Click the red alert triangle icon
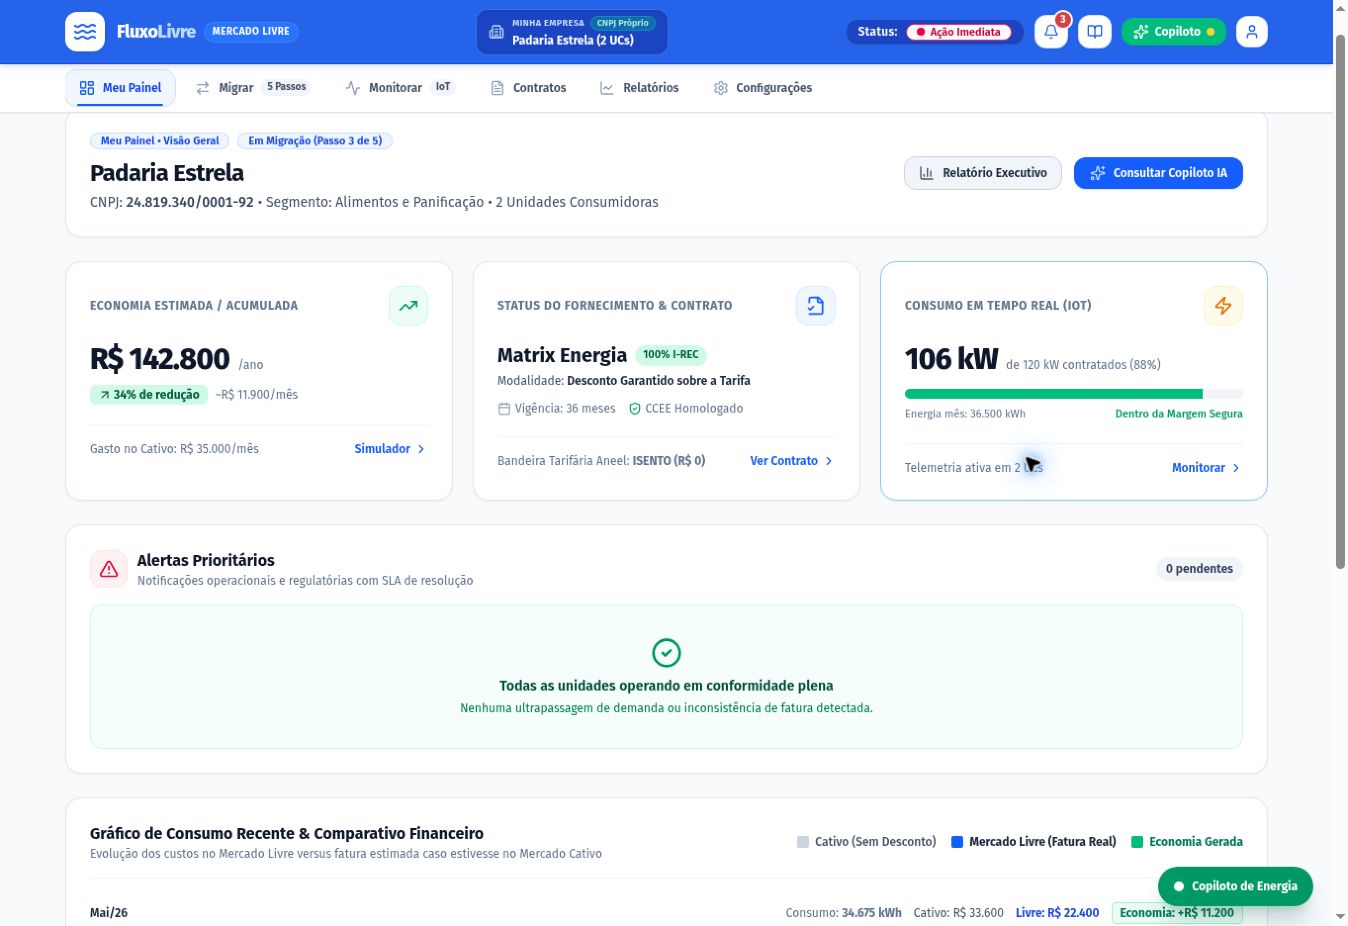1348x926 pixels. [x=109, y=569]
